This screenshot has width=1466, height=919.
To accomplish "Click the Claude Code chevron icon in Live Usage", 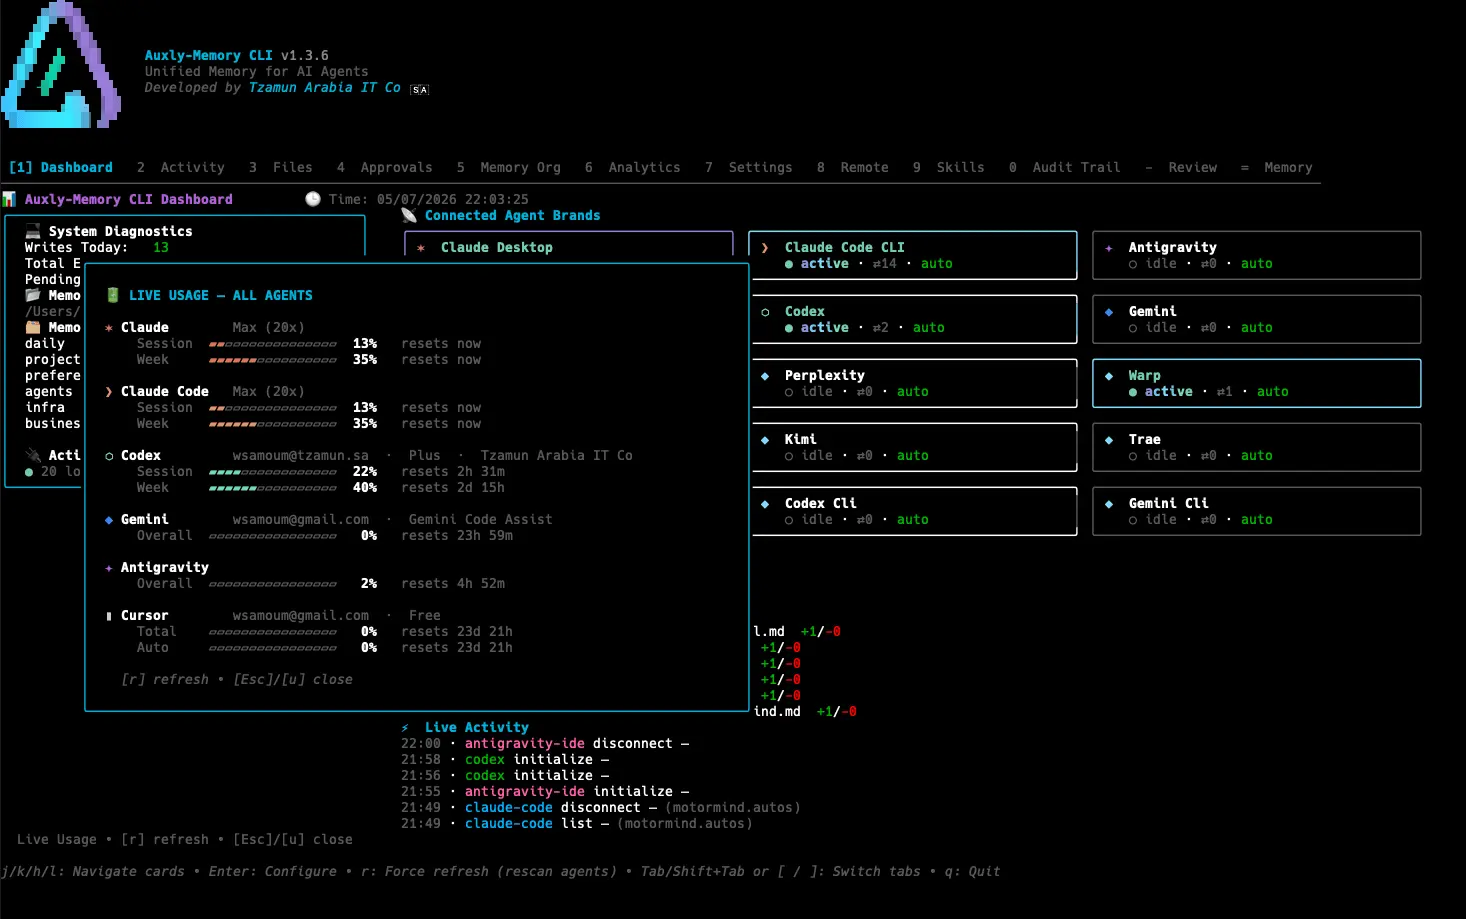I will pyautogui.click(x=109, y=392).
